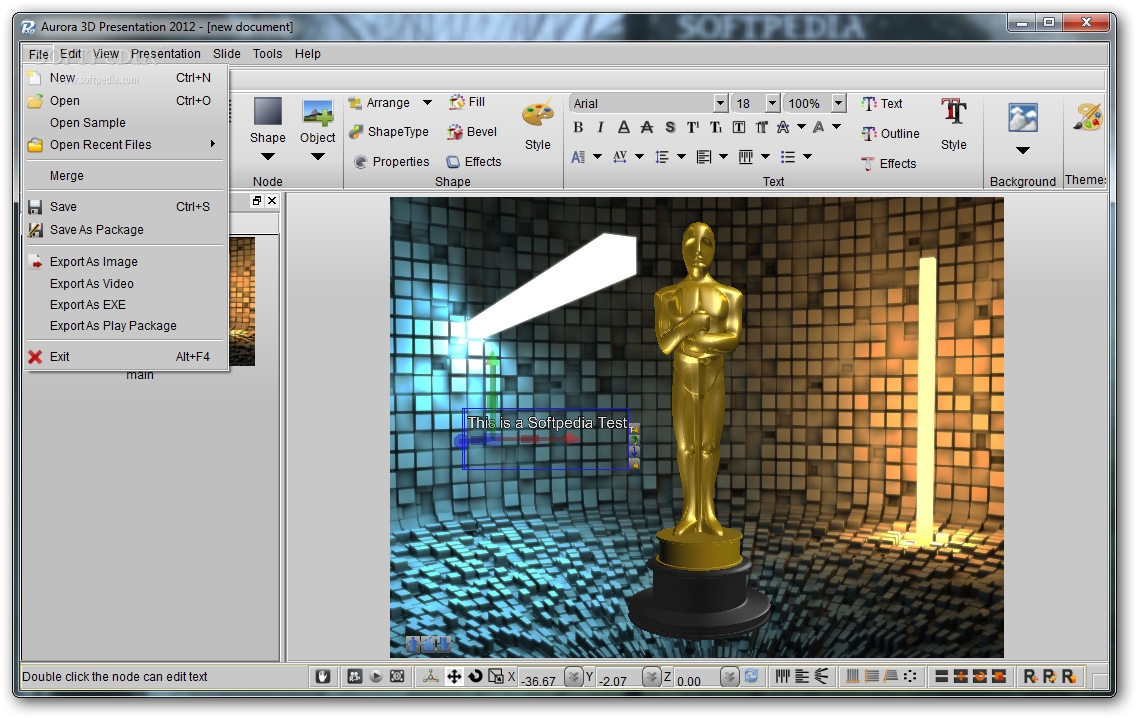Screen dimensions: 1137x718
Task: Toggle italic text formatting
Action: click(600, 128)
